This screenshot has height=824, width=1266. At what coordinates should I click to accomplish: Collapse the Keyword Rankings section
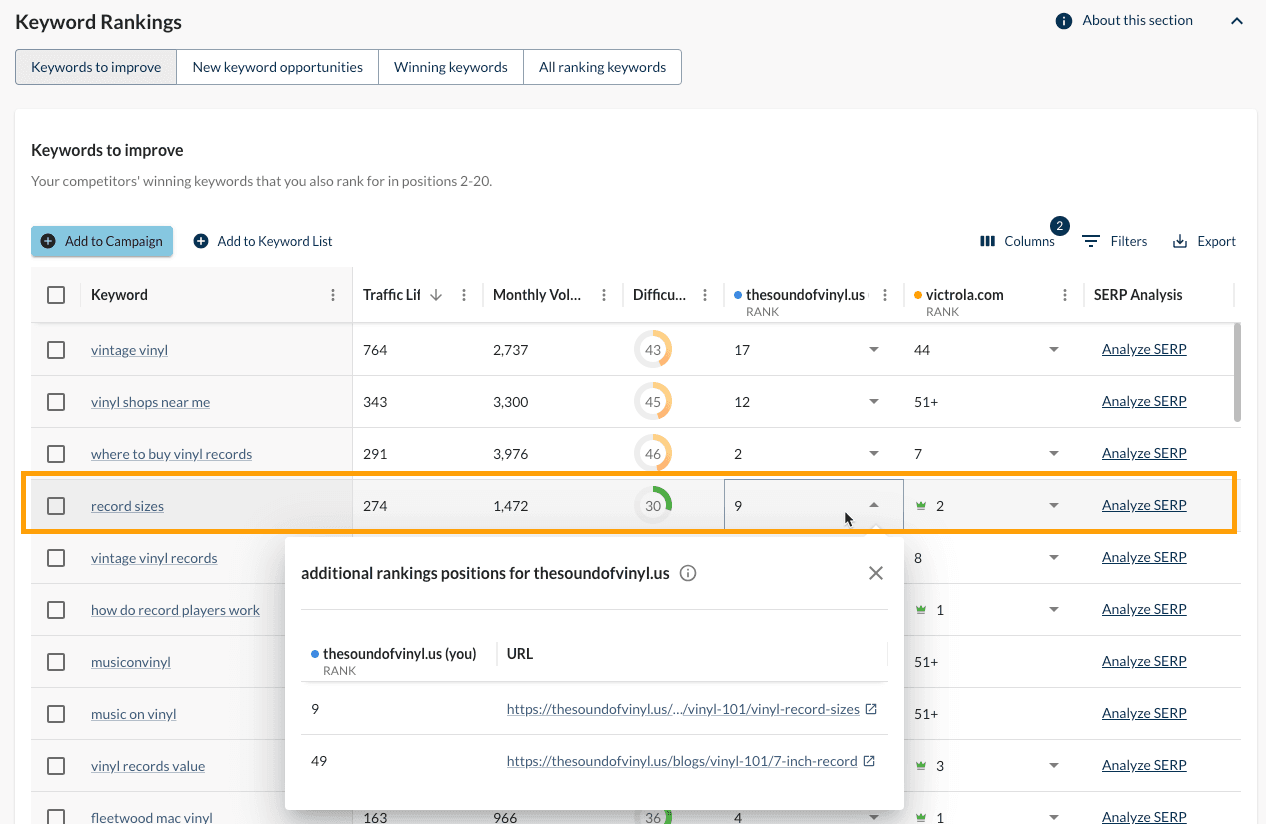click(1237, 20)
